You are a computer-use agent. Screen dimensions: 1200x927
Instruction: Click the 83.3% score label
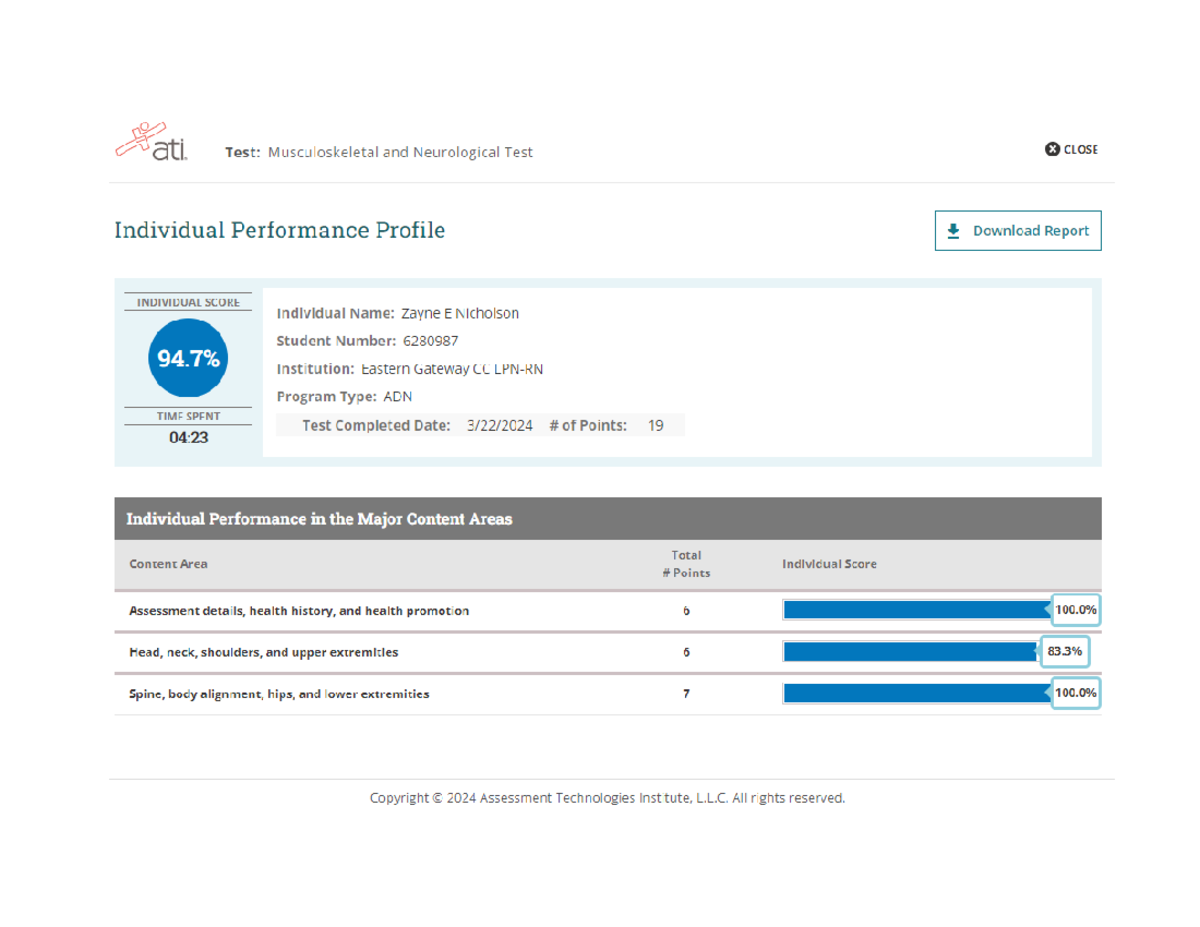(1065, 652)
